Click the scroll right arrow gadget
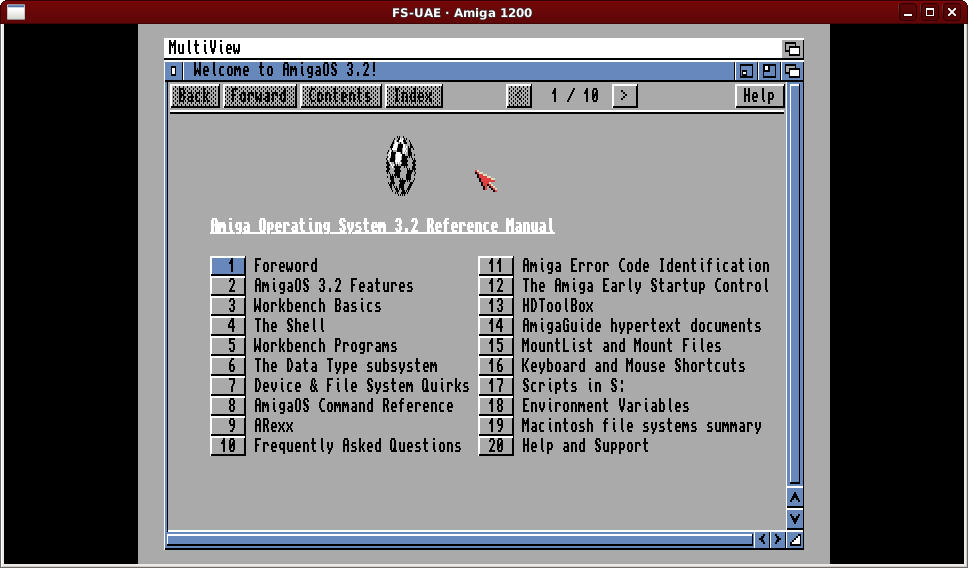Viewport: 968px width, 568px height. 778,540
